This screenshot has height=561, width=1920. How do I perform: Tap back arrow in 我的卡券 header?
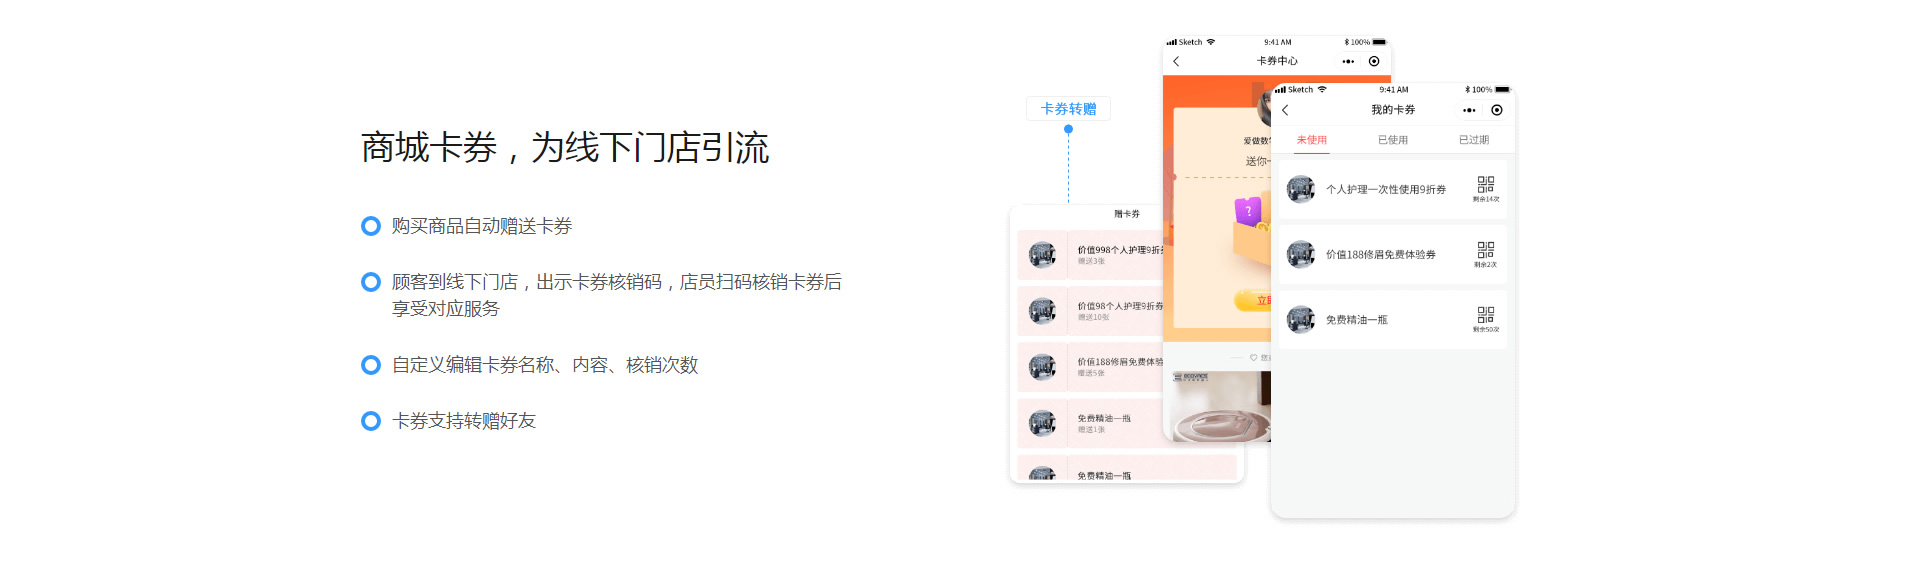click(1285, 110)
